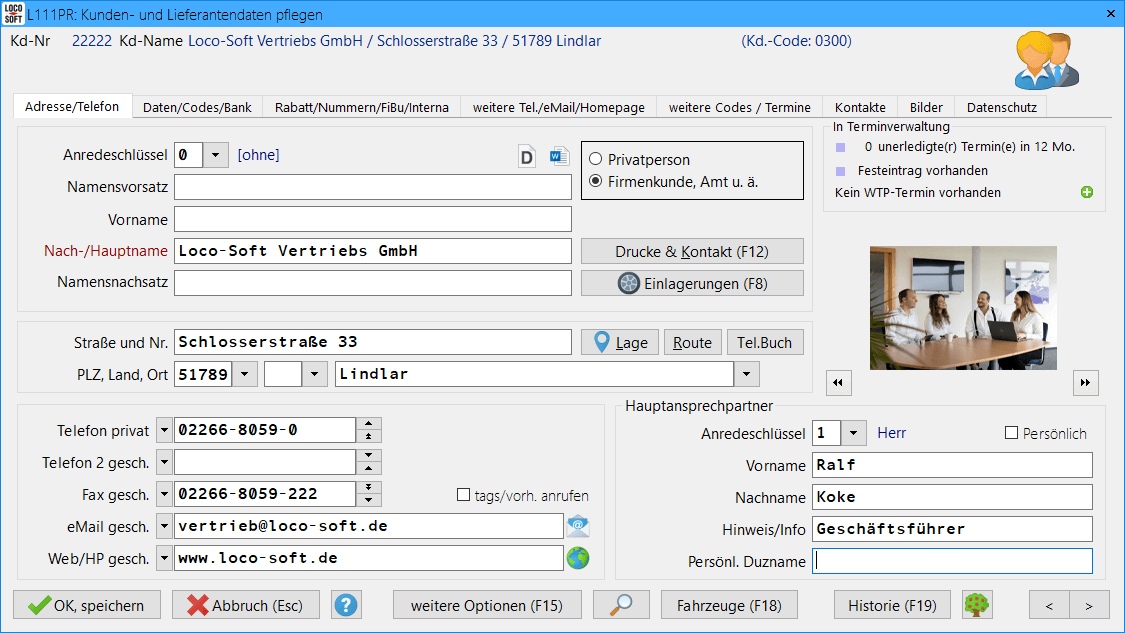The width and height of the screenshot is (1125, 633).
Task: Expand the top Anredeschlüssel dropdown
Action: 217,155
